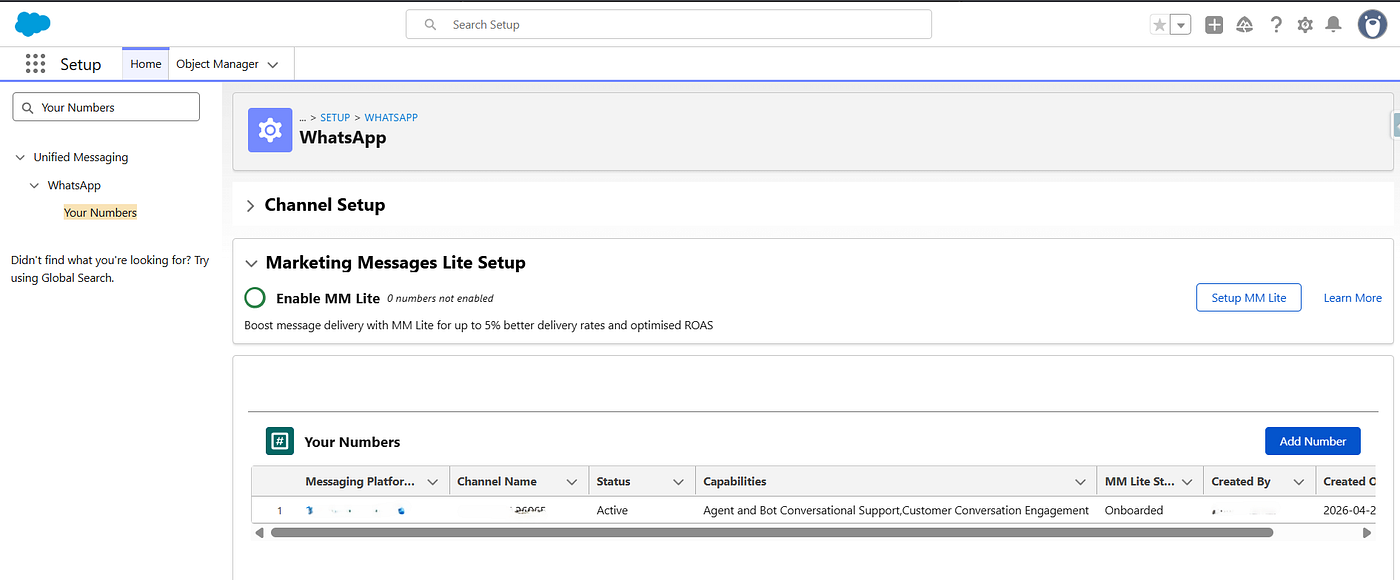Click the table's horizontal scrollbar thumb

[771, 532]
